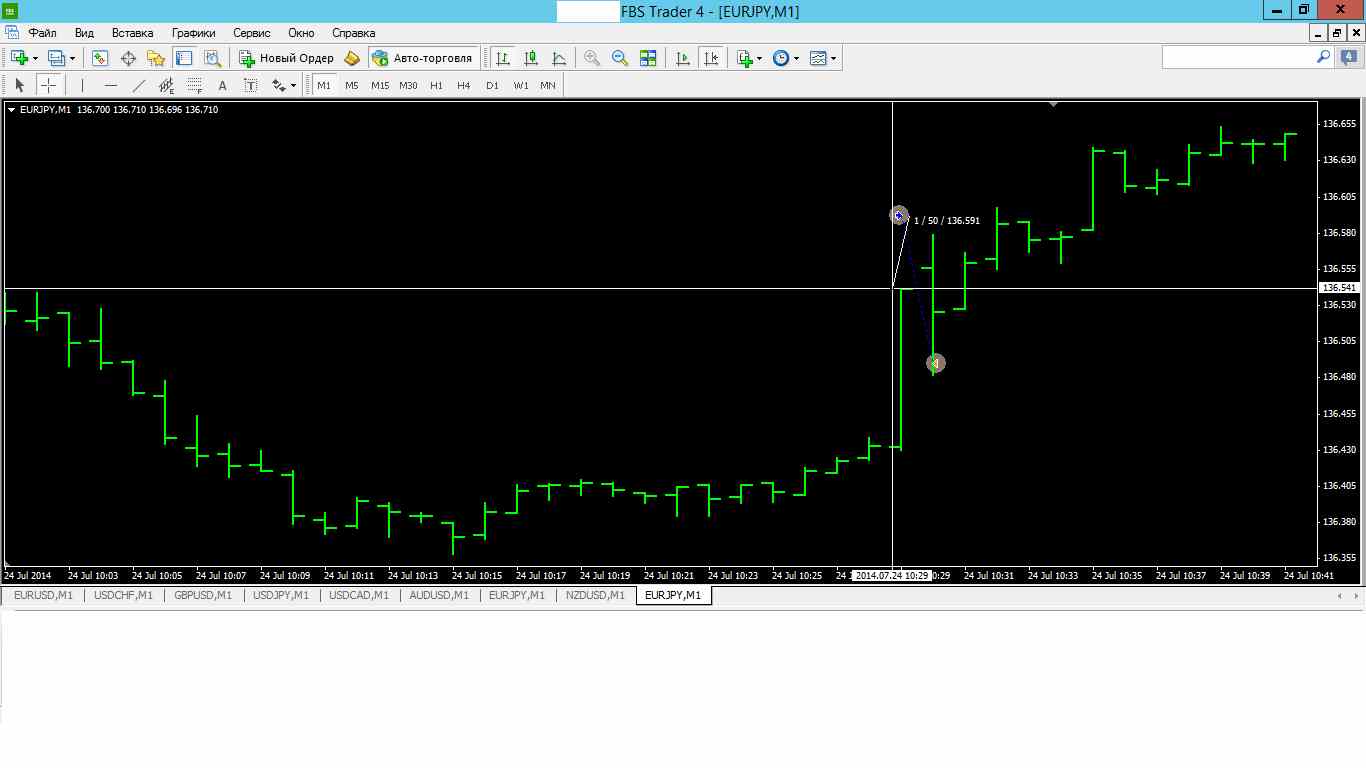1366x768 pixels.
Task: Switch chart to bar chart
Action: coord(503,58)
